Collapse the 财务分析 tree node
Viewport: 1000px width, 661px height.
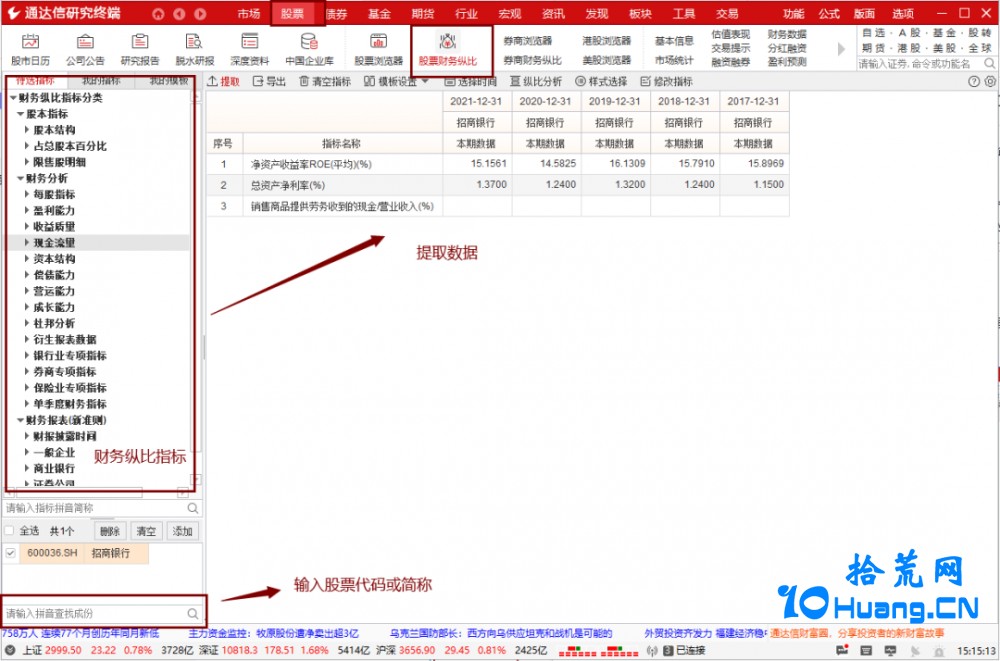pyautogui.click(x=20, y=178)
